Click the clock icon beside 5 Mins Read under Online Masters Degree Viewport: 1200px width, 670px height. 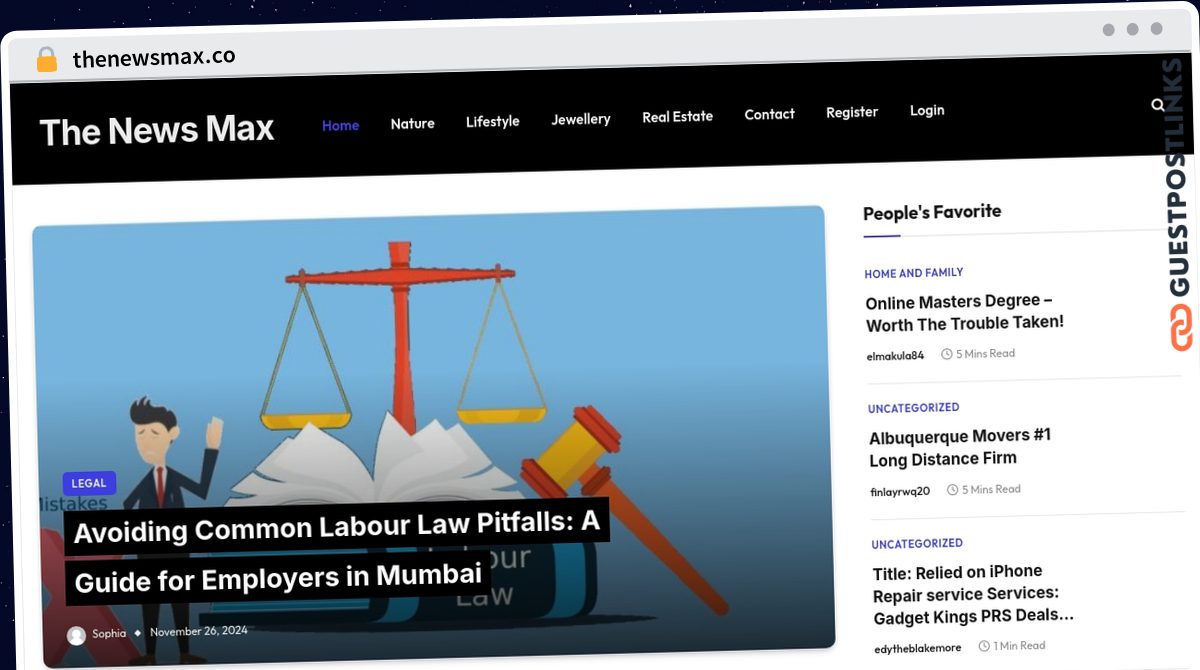tap(946, 354)
